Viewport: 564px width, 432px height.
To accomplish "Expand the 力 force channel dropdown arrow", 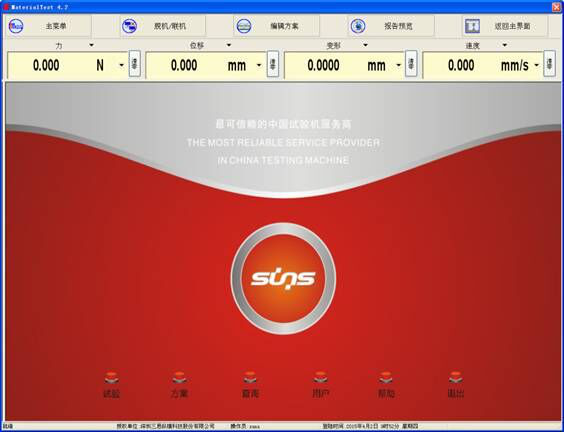I will (x=91, y=45).
